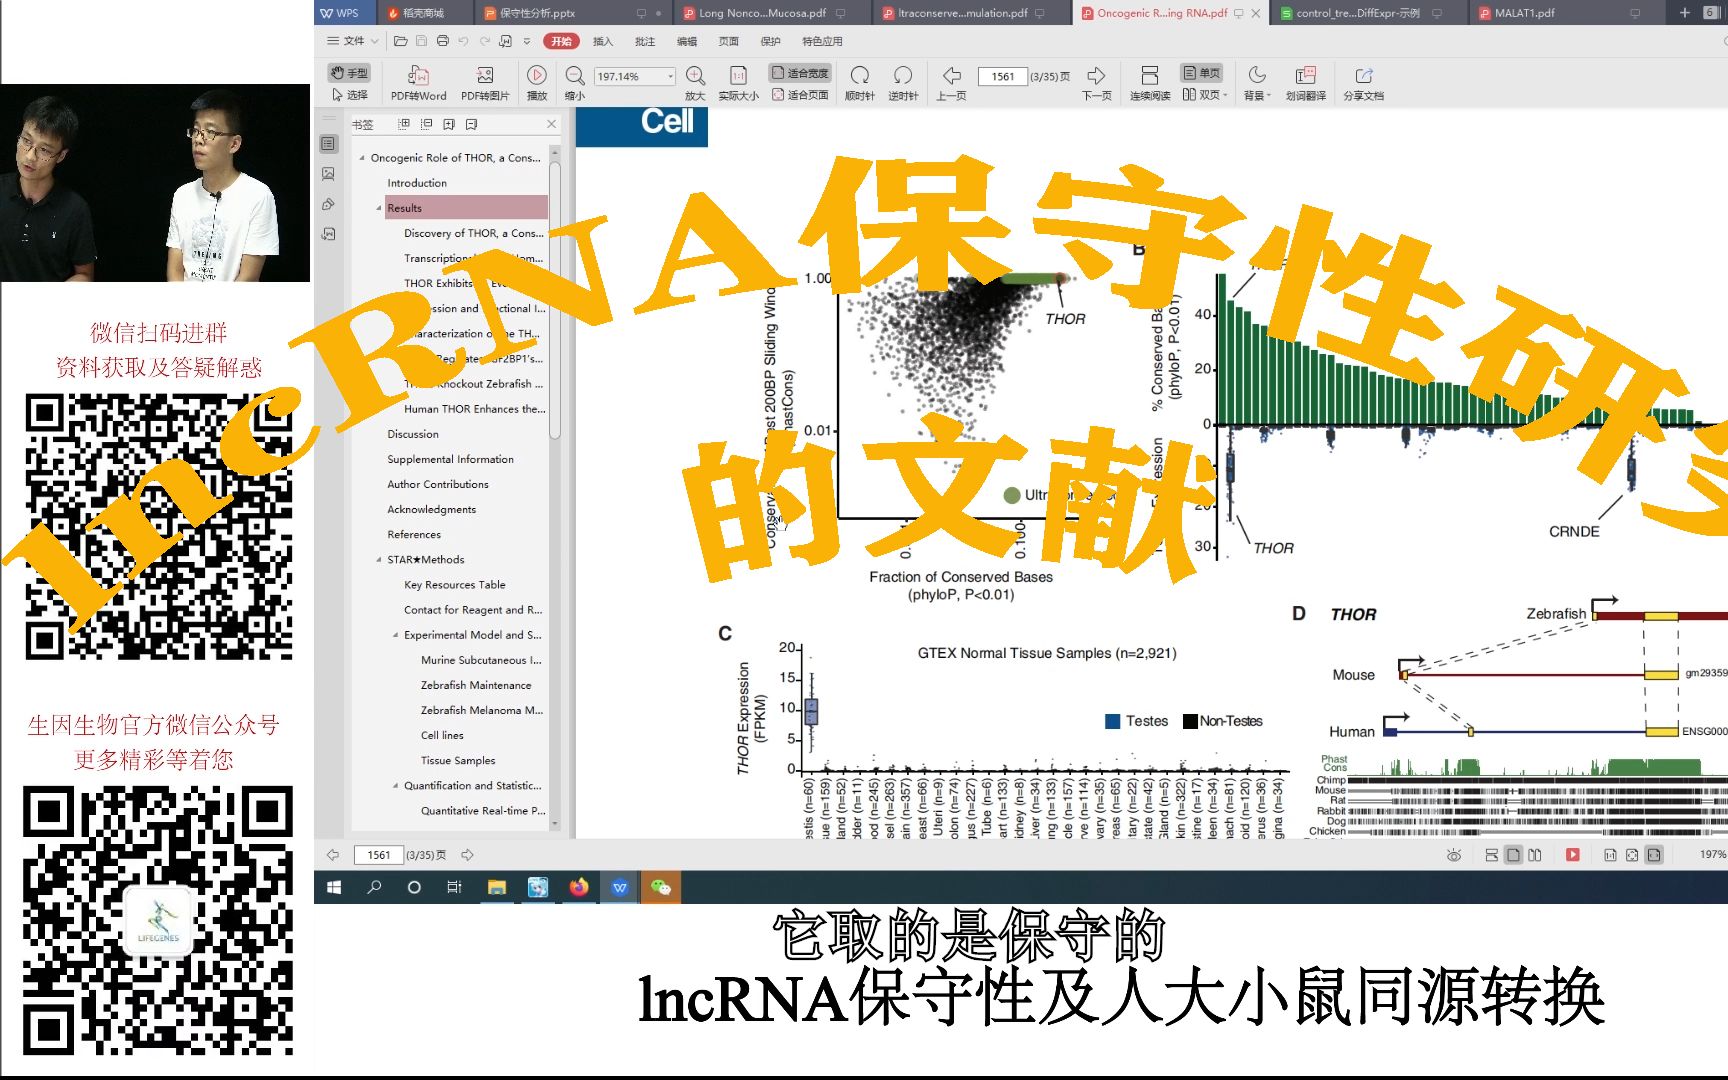Screen dimensions: 1728x1080
Task: Jump to the Introduction bookmark
Action: (417, 183)
